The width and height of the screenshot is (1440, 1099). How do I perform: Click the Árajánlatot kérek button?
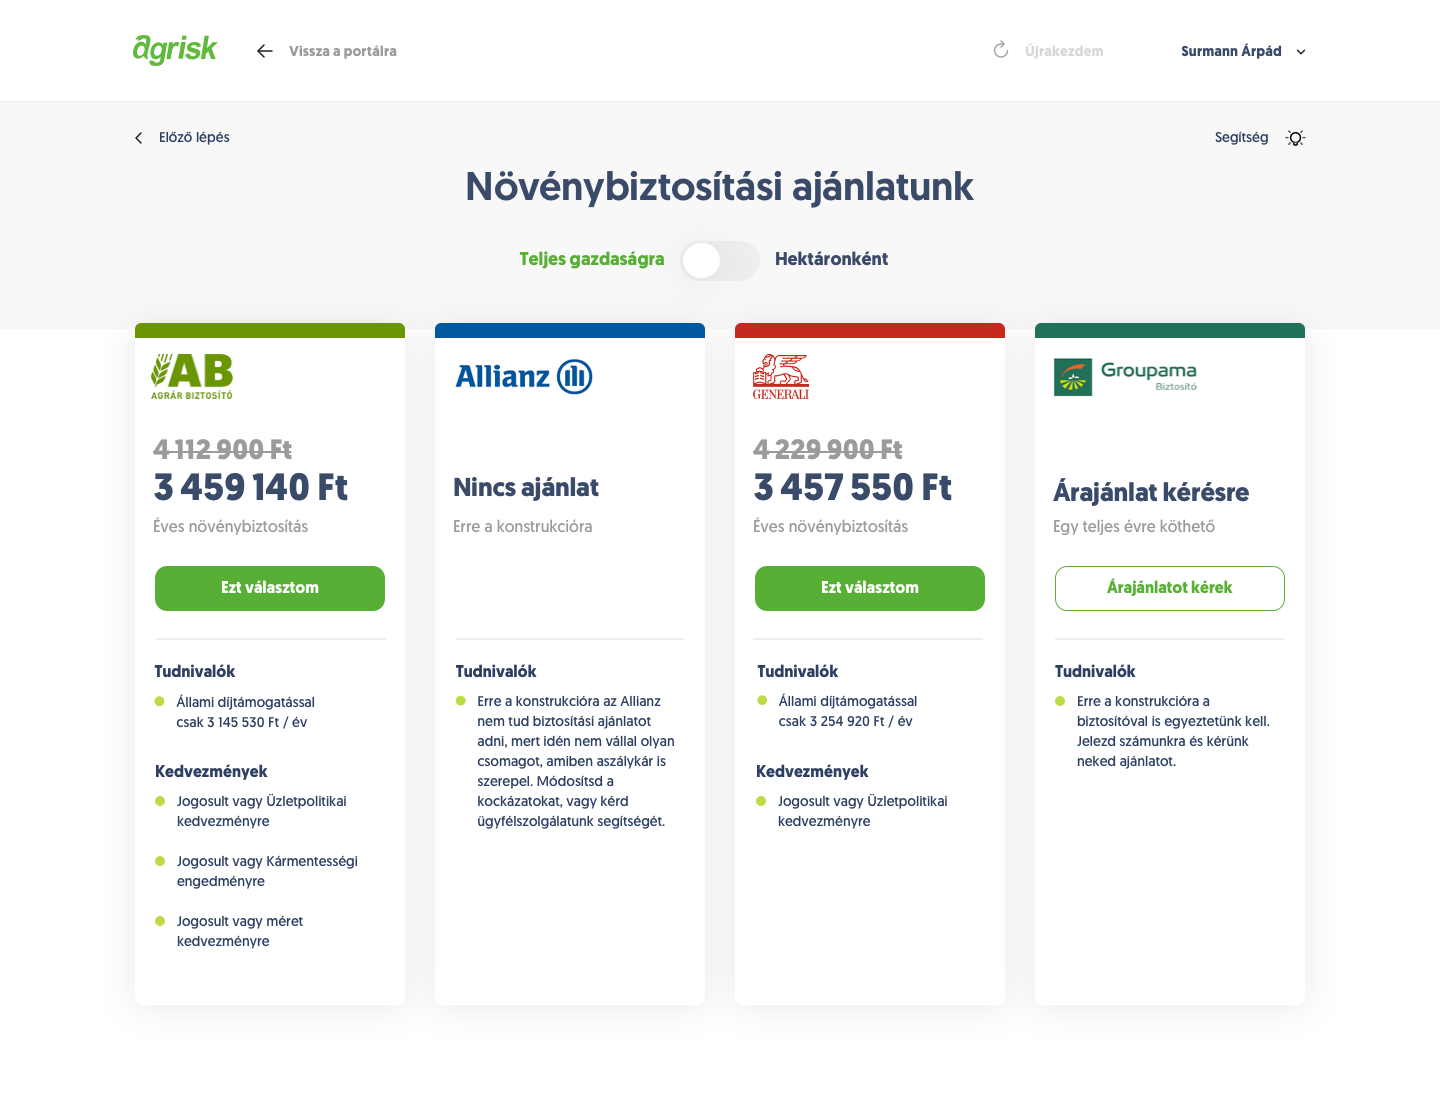click(1170, 588)
